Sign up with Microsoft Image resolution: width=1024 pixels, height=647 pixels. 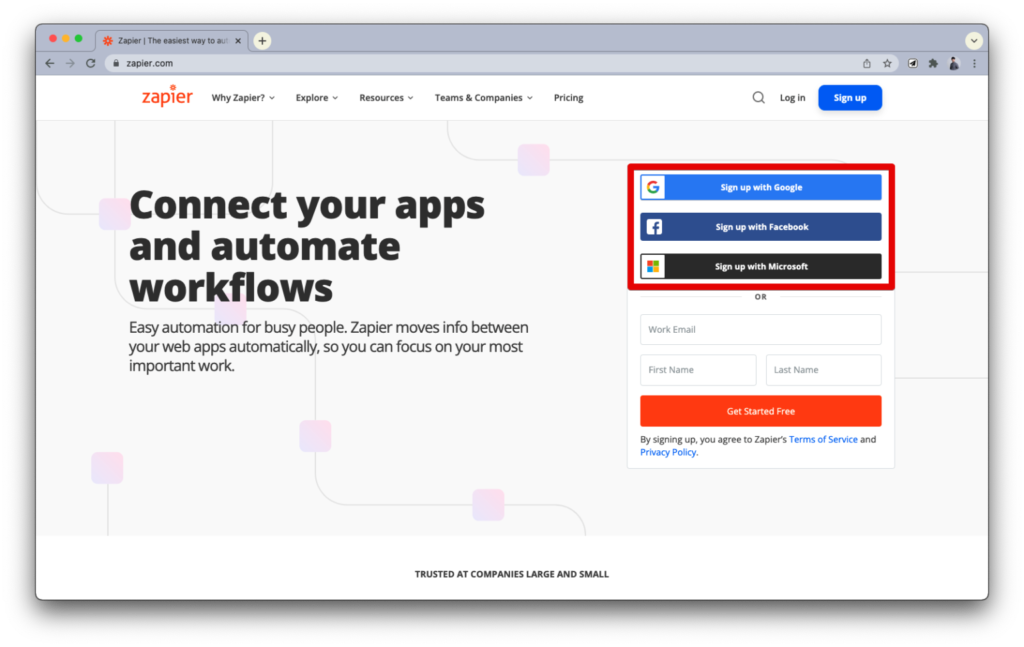pos(761,266)
